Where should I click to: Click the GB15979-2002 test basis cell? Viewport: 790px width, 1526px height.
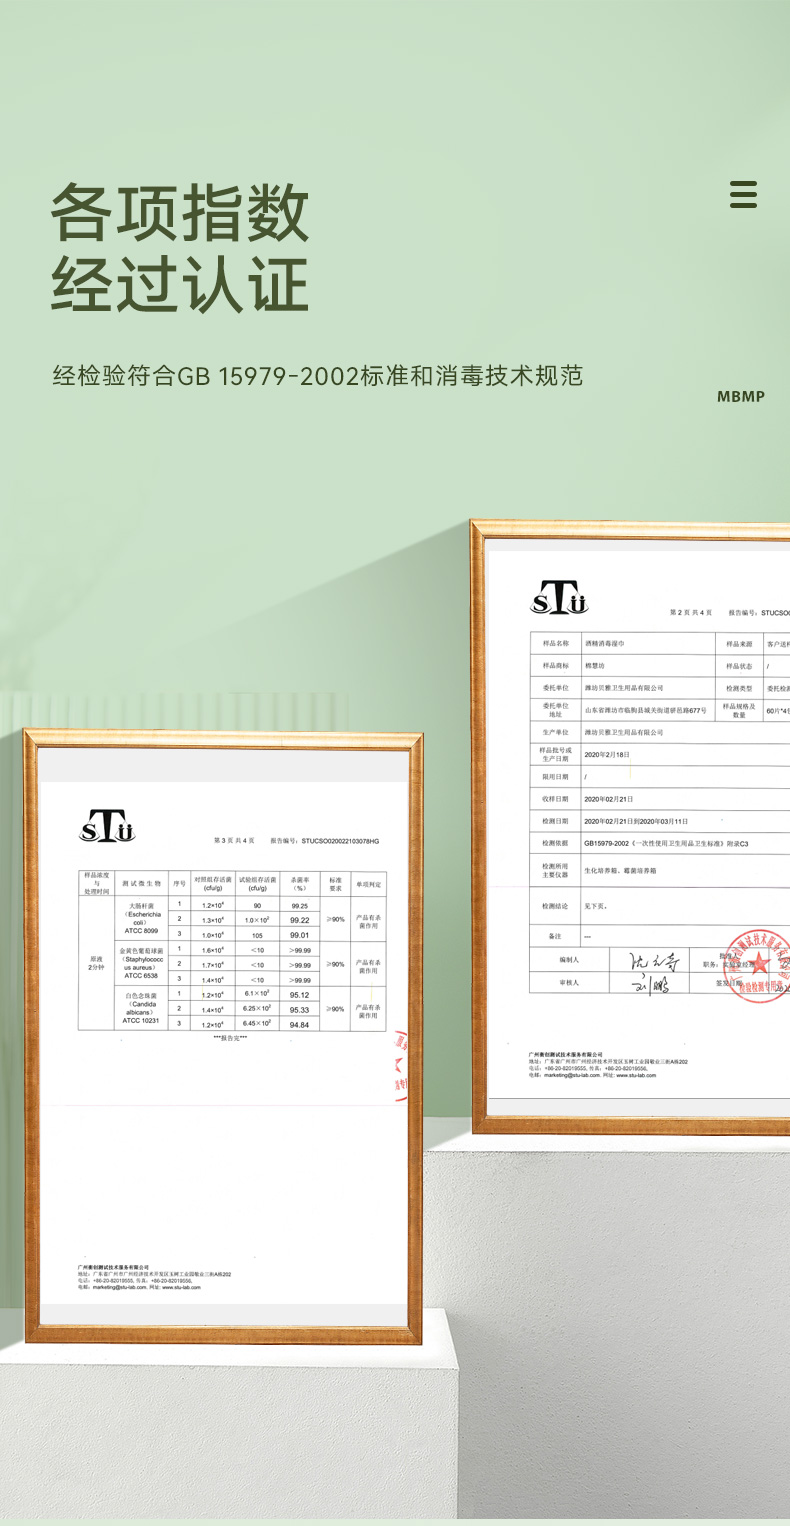(x=665, y=844)
